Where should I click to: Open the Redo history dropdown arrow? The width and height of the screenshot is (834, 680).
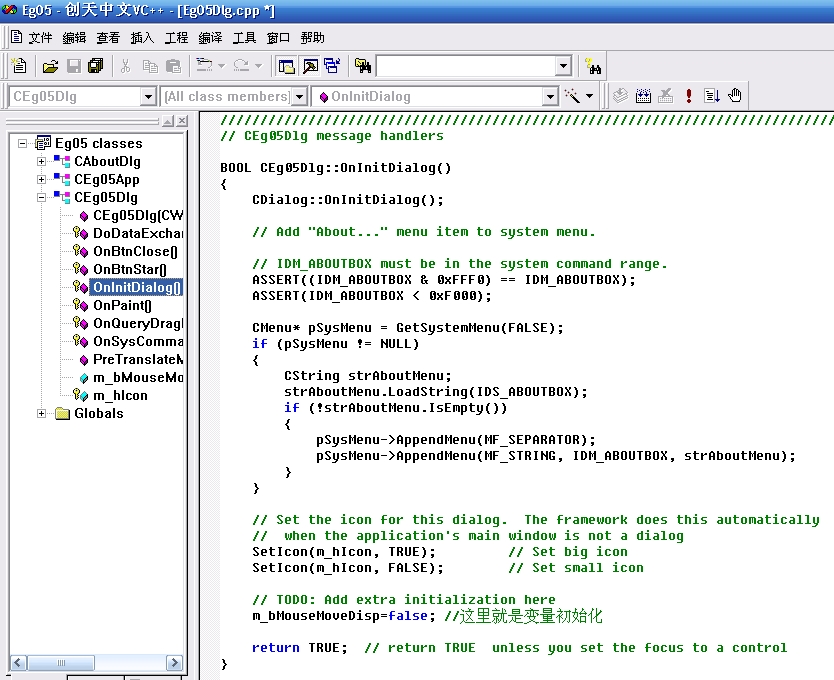coord(259,66)
